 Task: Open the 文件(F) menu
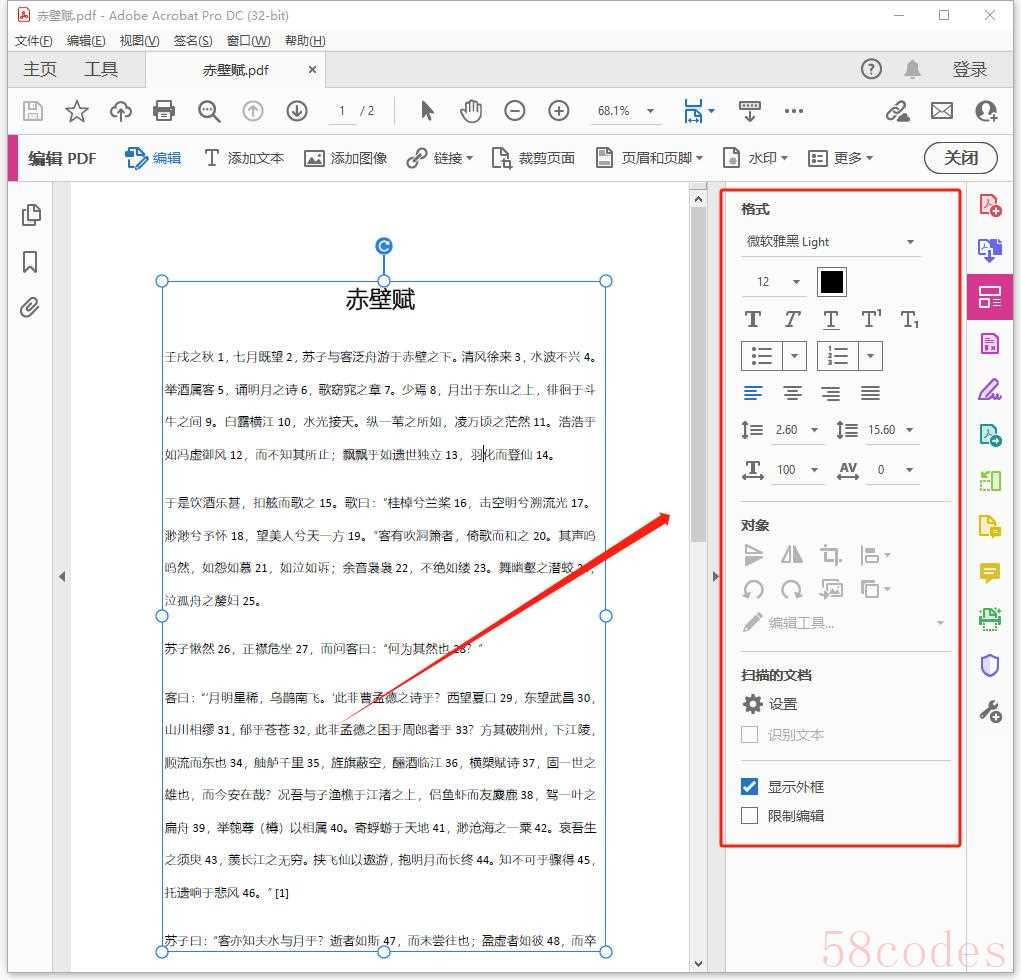34,41
